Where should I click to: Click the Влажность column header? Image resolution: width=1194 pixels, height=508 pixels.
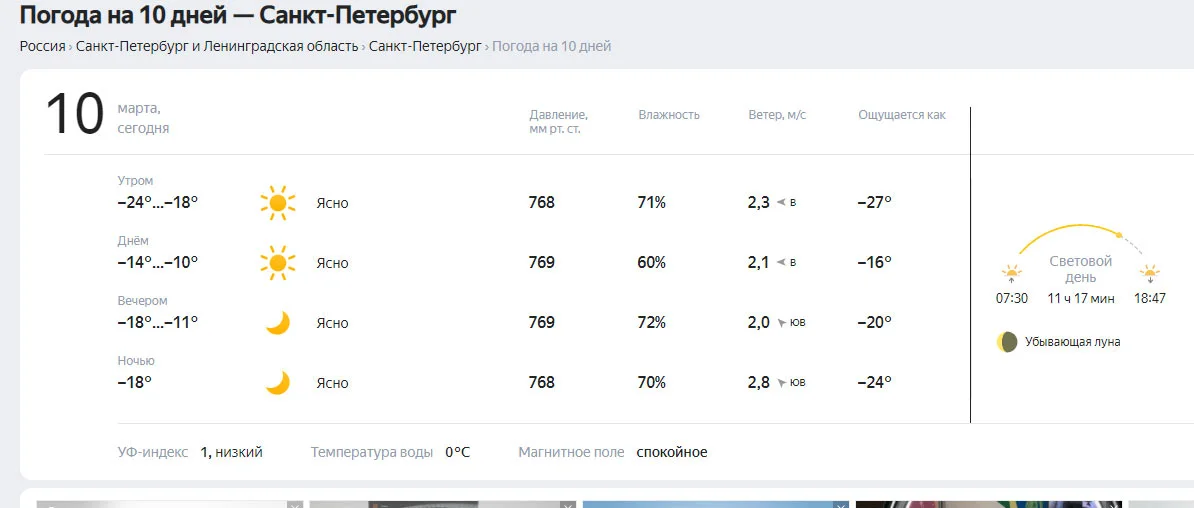tap(669, 115)
